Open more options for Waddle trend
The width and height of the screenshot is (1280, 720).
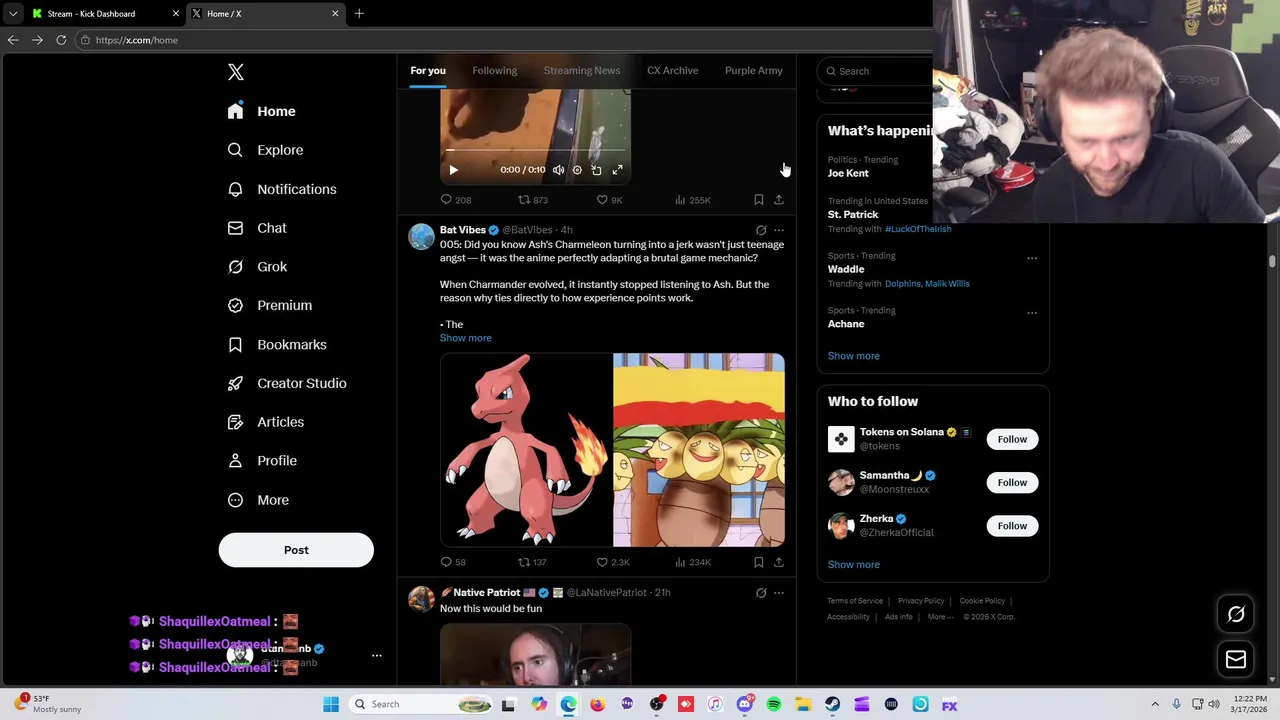click(1032, 258)
